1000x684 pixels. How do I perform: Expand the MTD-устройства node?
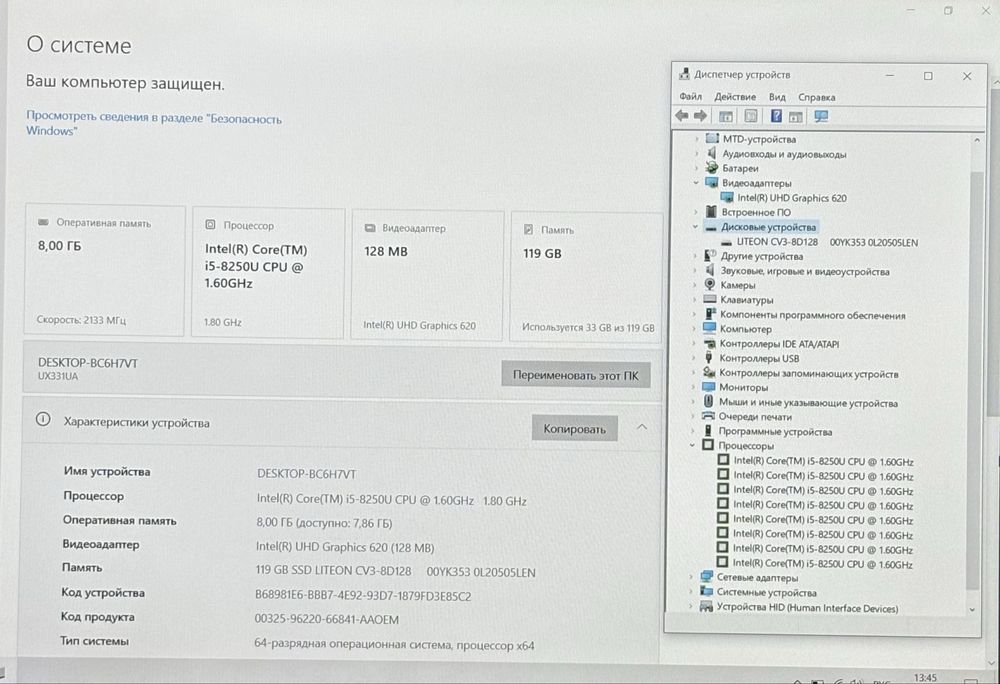coord(696,138)
